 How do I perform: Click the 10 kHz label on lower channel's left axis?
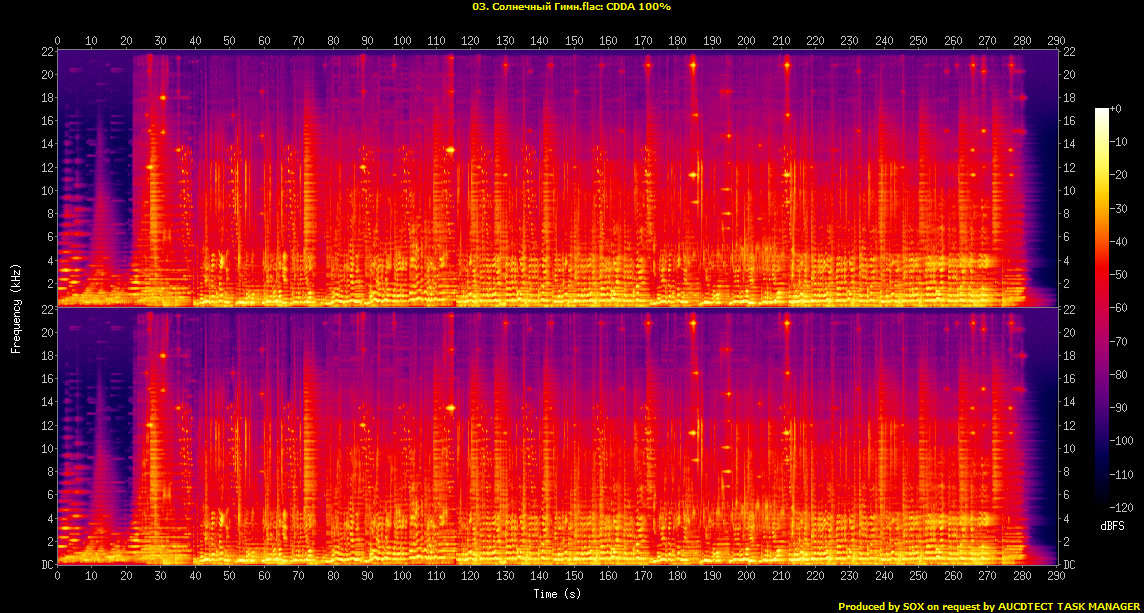pyautogui.click(x=47, y=448)
